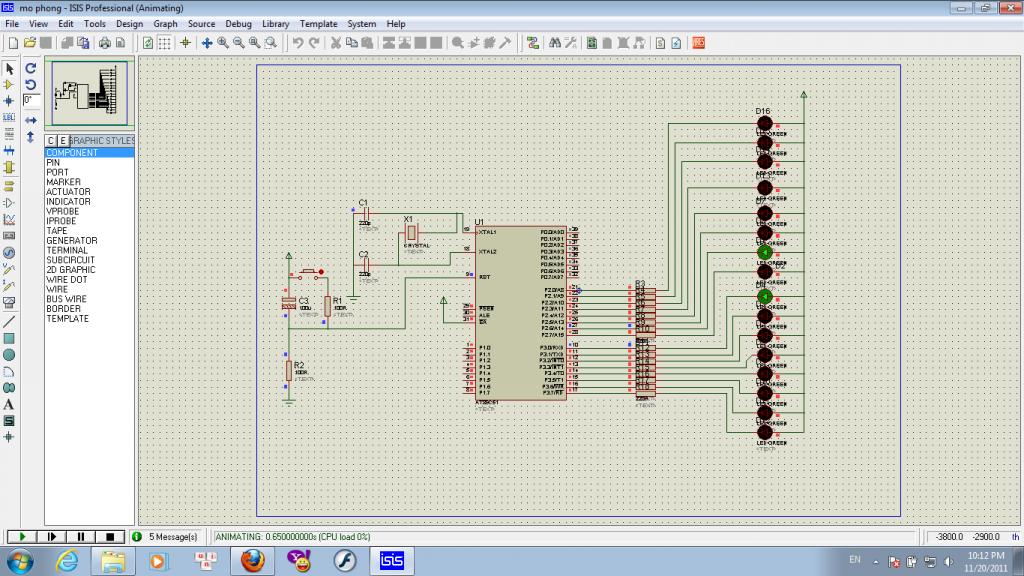Stop the animation with Stop button

pyautogui.click(x=110, y=537)
